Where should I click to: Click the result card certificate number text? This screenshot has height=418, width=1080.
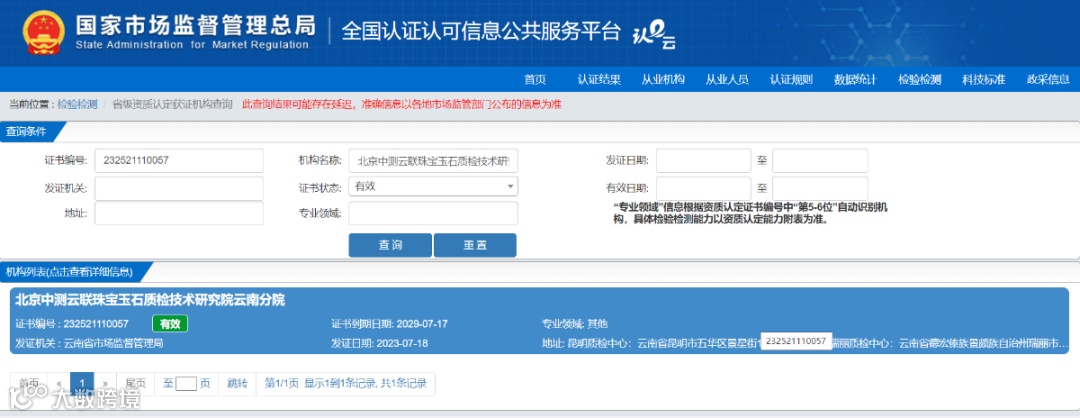pyautogui.click(x=72, y=324)
